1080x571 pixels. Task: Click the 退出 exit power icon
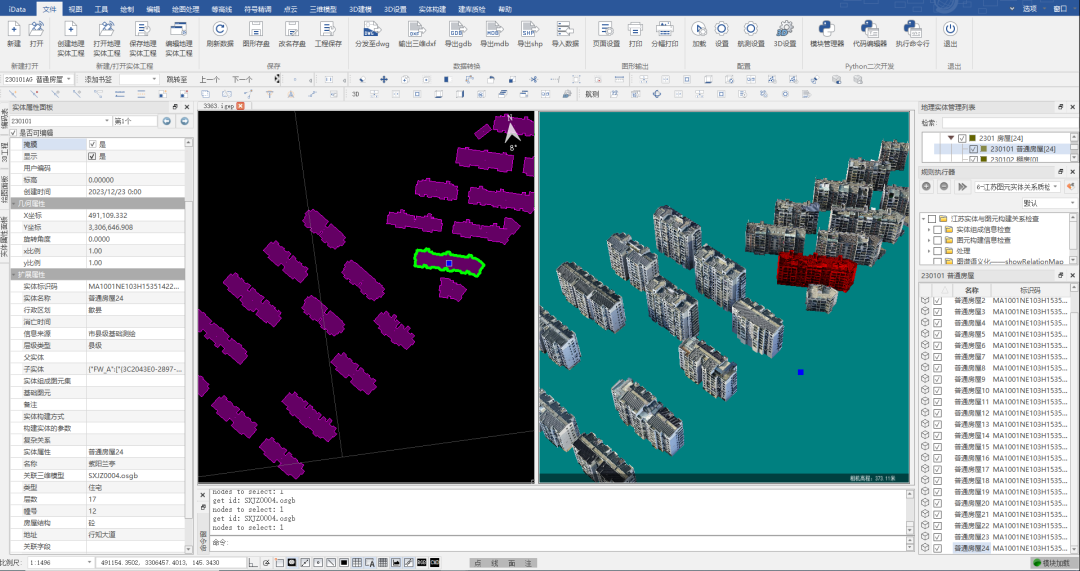point(950,29)
